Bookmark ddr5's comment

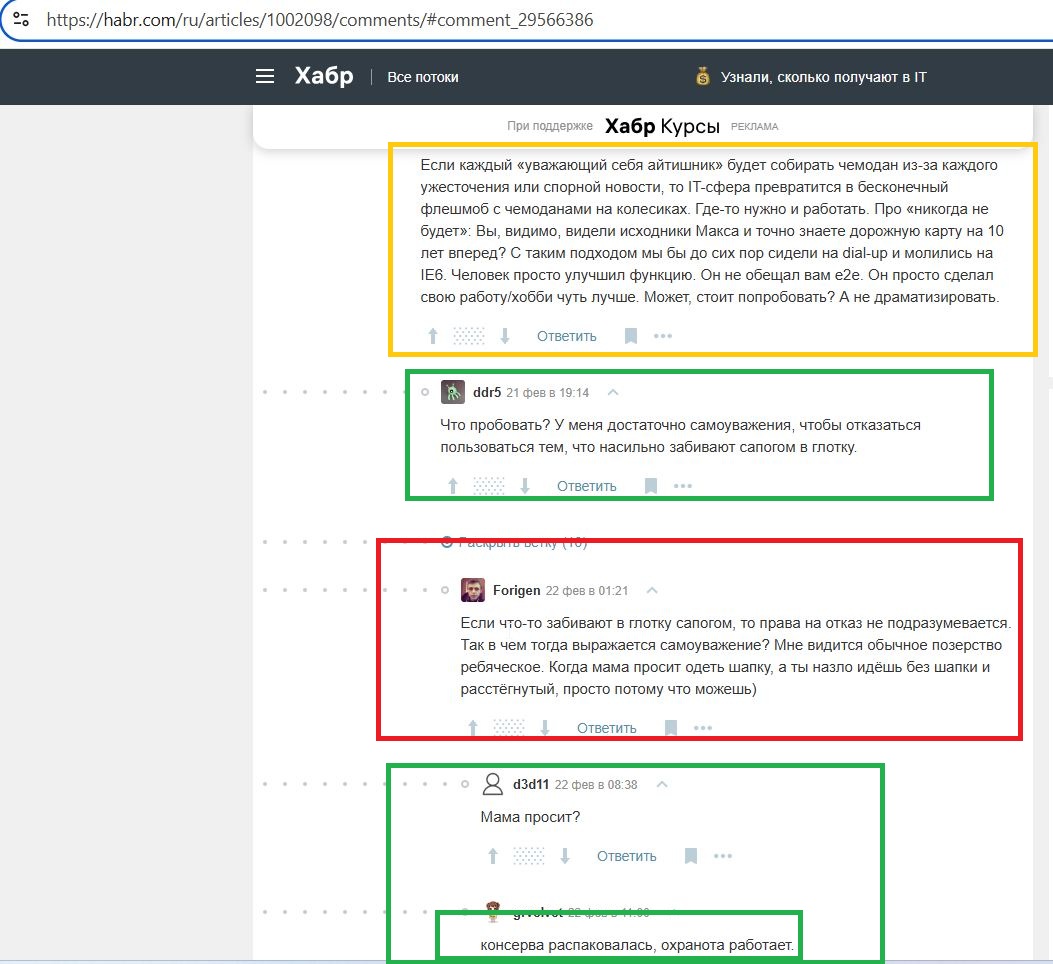click(651, 487)
